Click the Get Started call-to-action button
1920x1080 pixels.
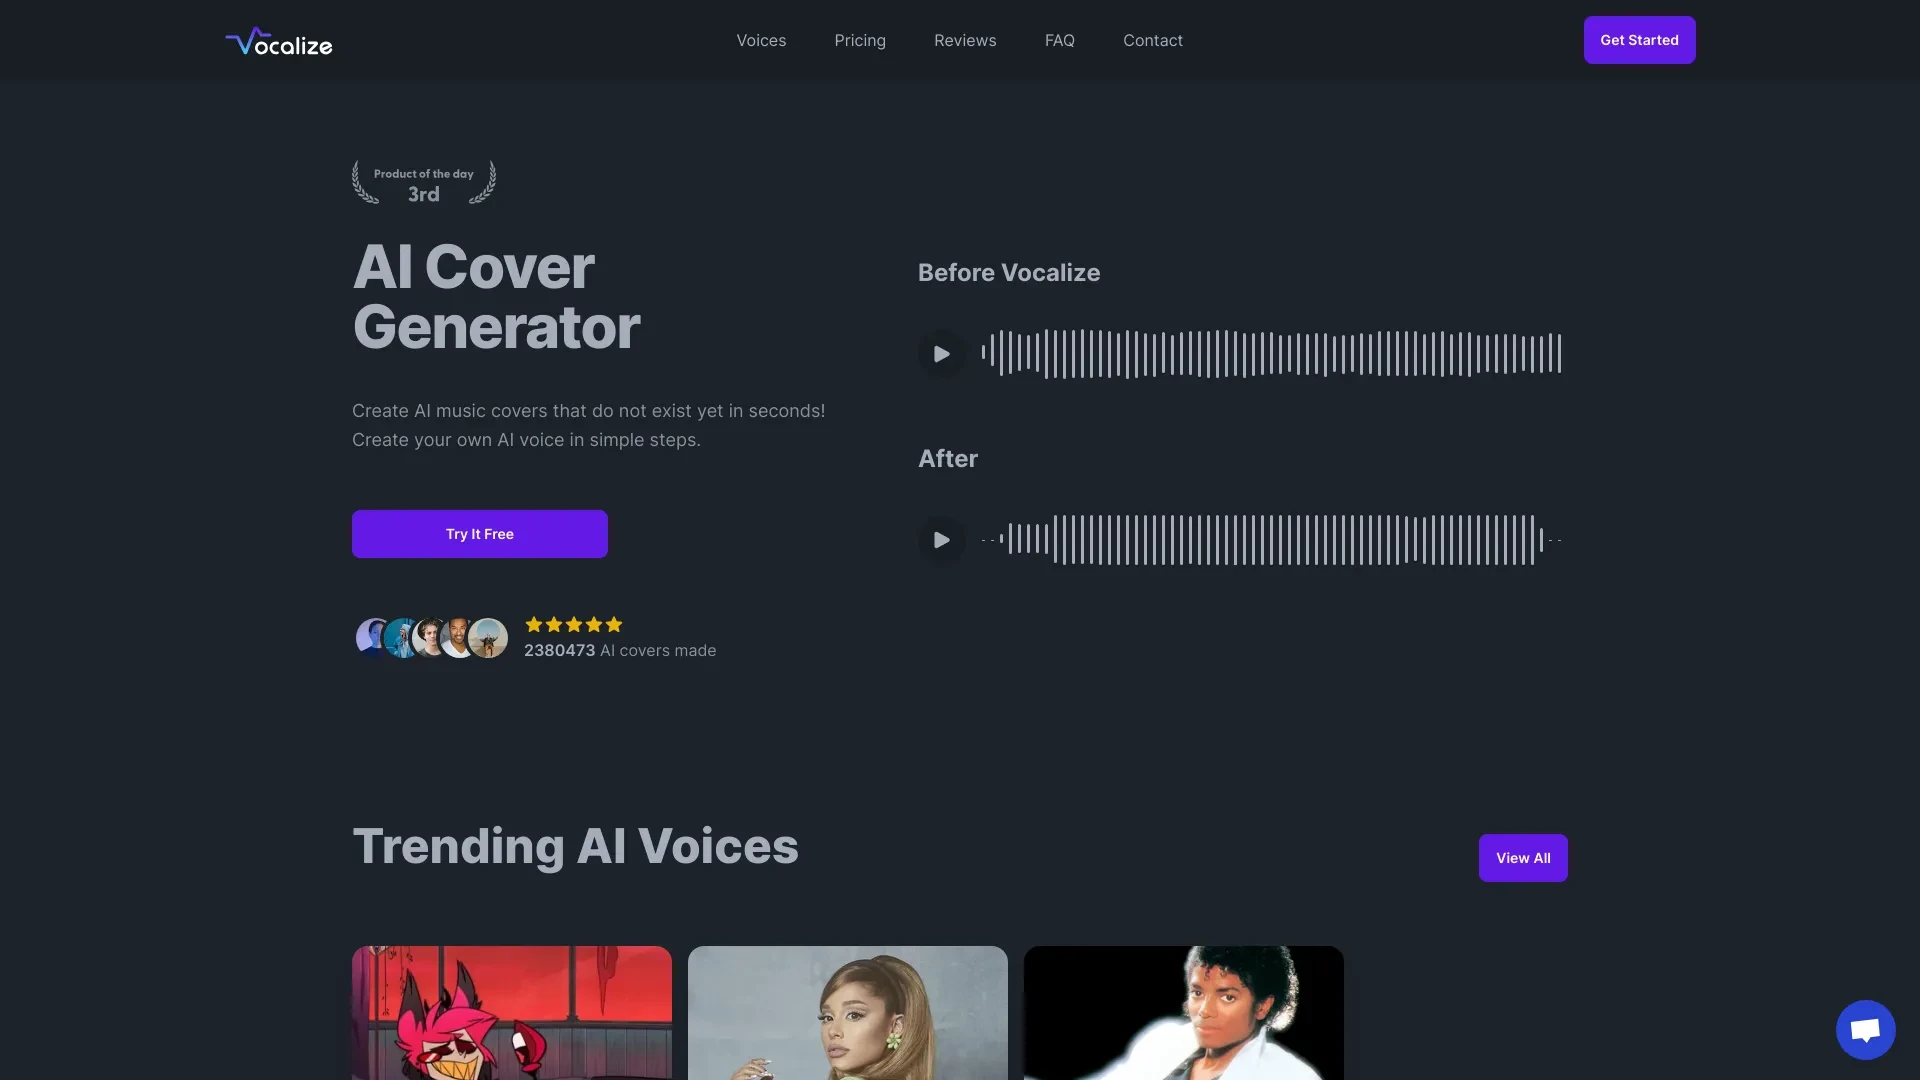coord(1639,40)
